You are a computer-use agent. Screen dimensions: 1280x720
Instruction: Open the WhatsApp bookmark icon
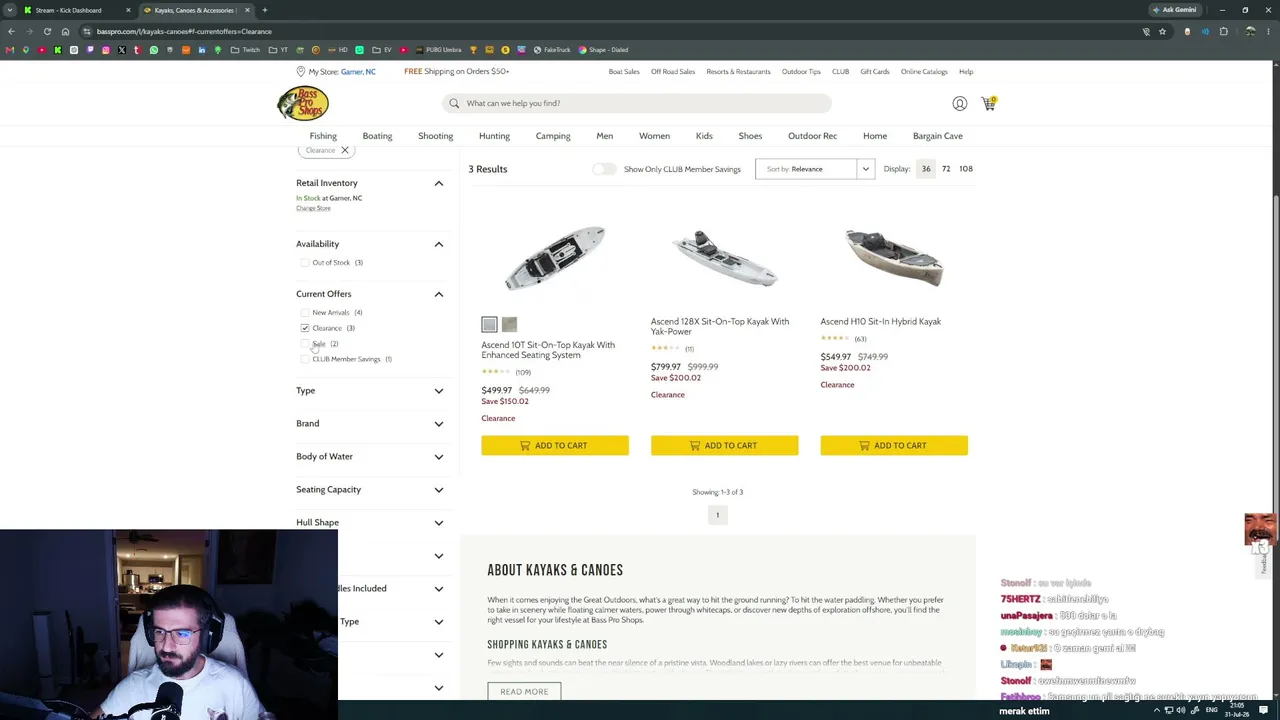[x=153, y=50]
